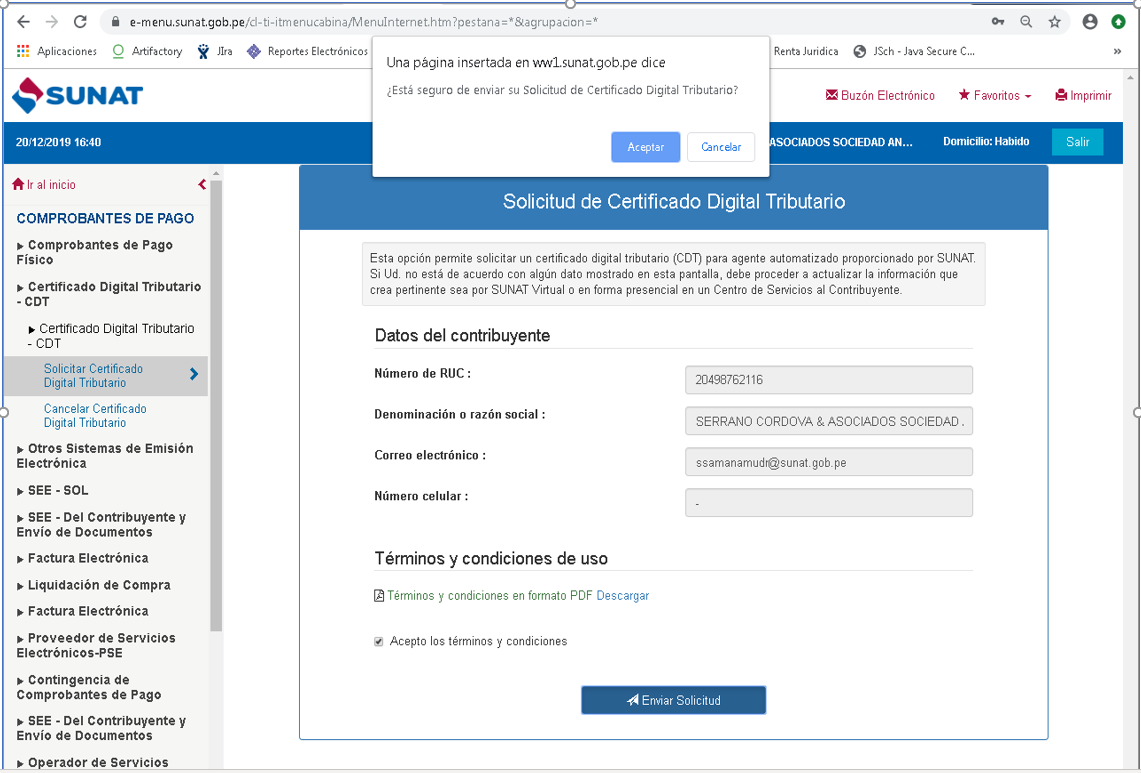1141x773 pixels.
Task: Open the Aplicaciones bookmarks shortcut
Action: tap(57, 51)
